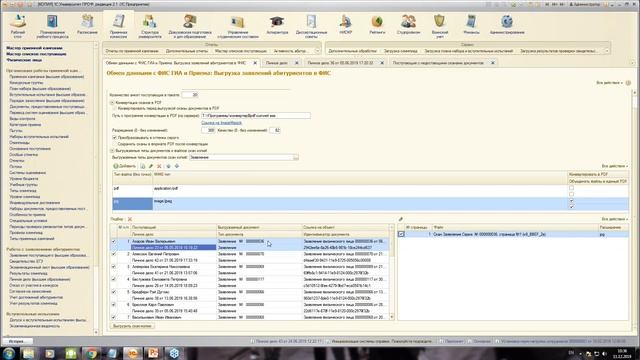Open the Рейтинги section
Screen dimensions: 640x360
[x=377, y=24]
